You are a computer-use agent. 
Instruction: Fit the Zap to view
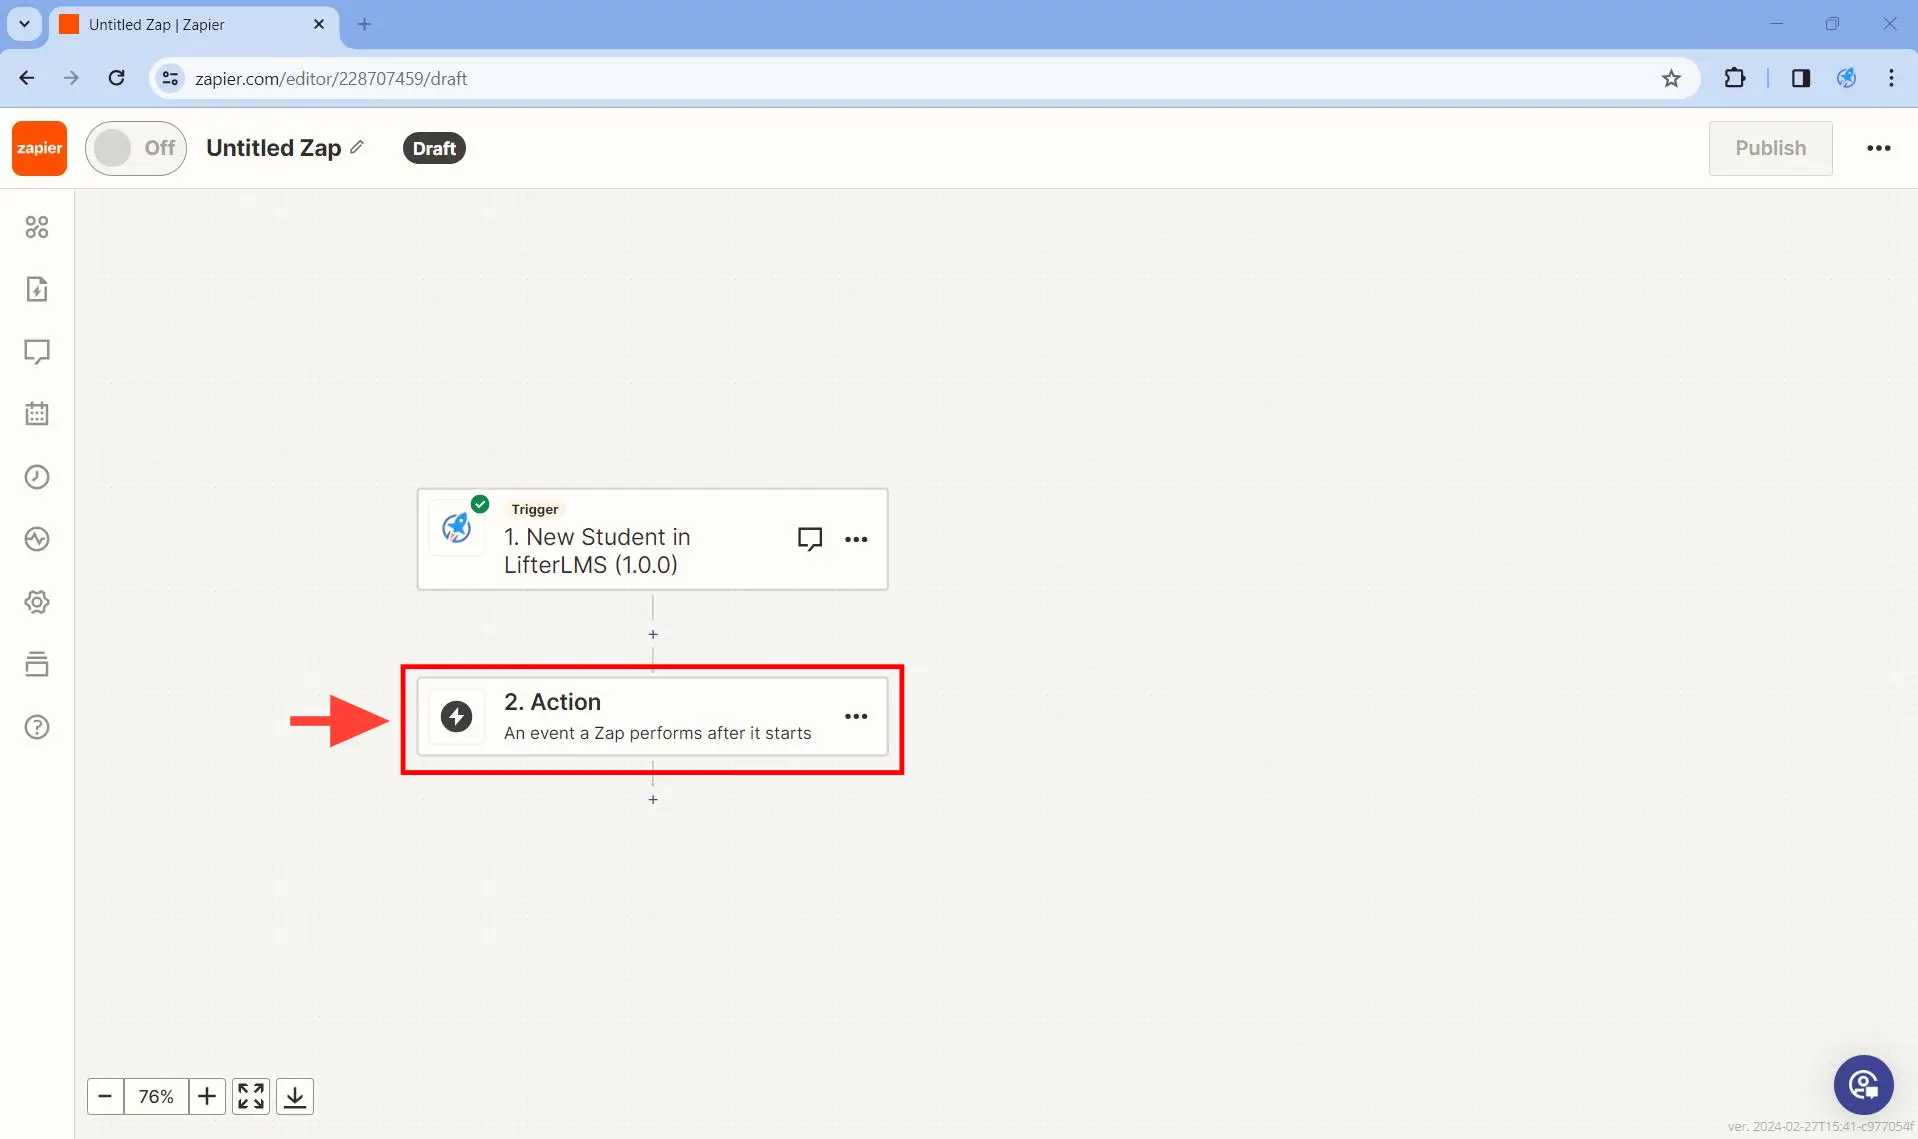(x=251, y=1096)
